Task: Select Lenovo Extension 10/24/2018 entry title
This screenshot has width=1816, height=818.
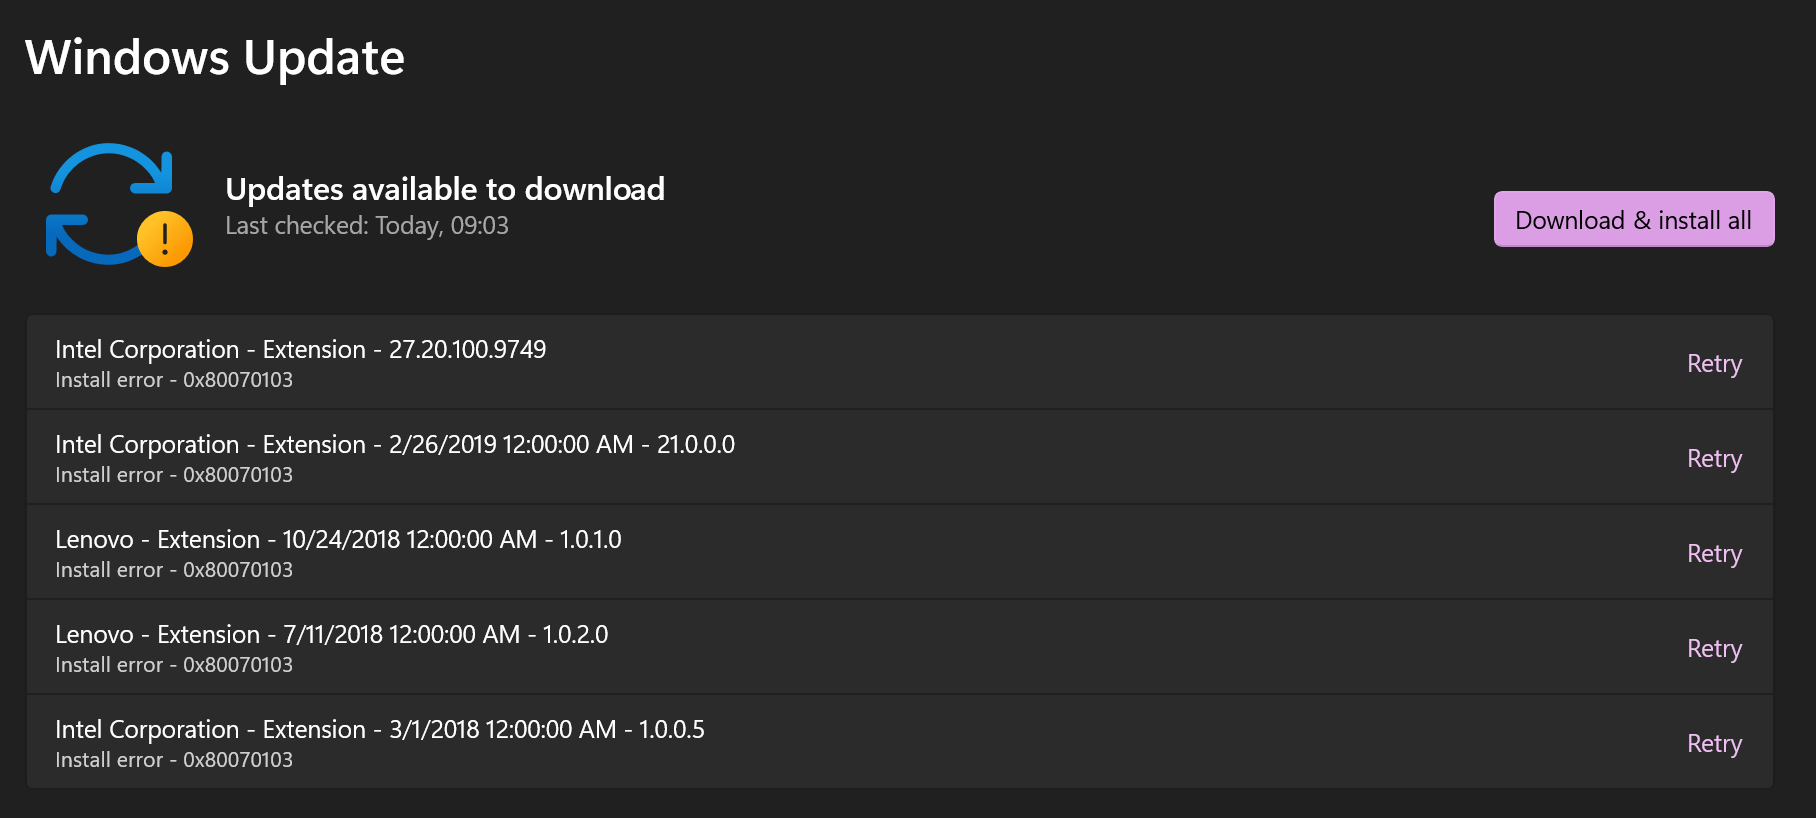Action: coord(338,539)
